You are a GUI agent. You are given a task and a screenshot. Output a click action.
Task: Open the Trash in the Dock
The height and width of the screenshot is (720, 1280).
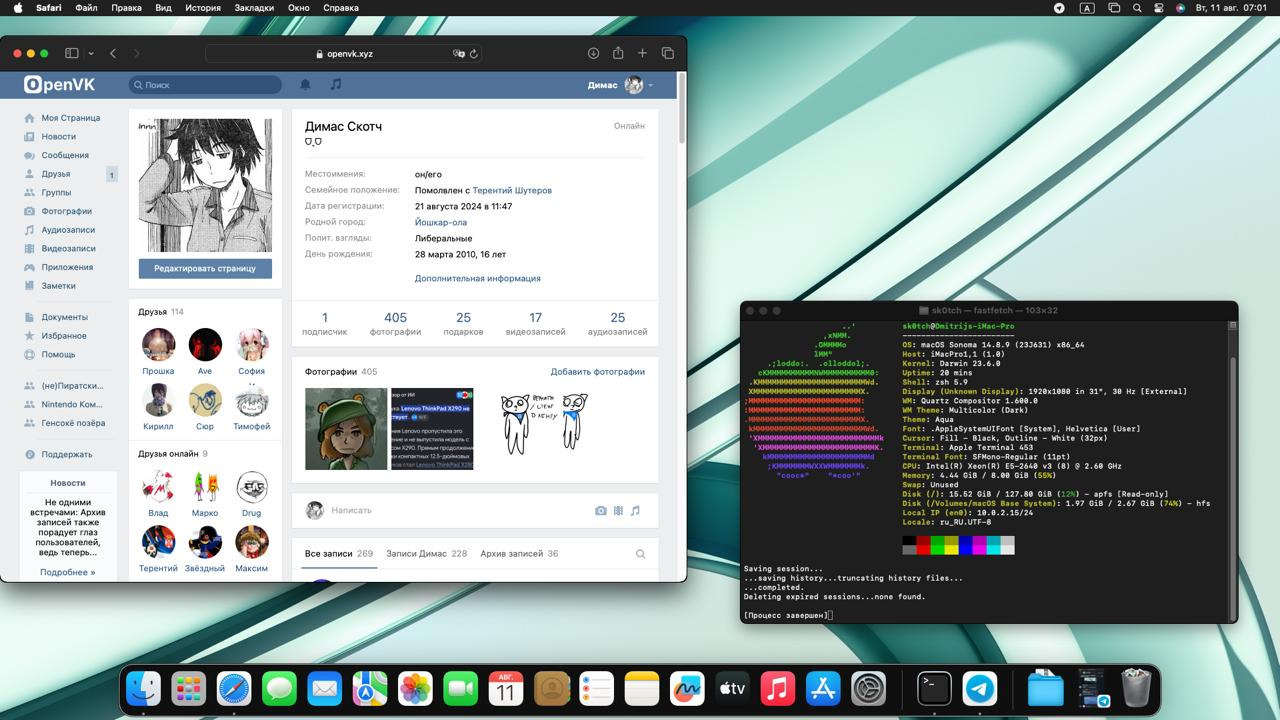[x=1135, y=689]
